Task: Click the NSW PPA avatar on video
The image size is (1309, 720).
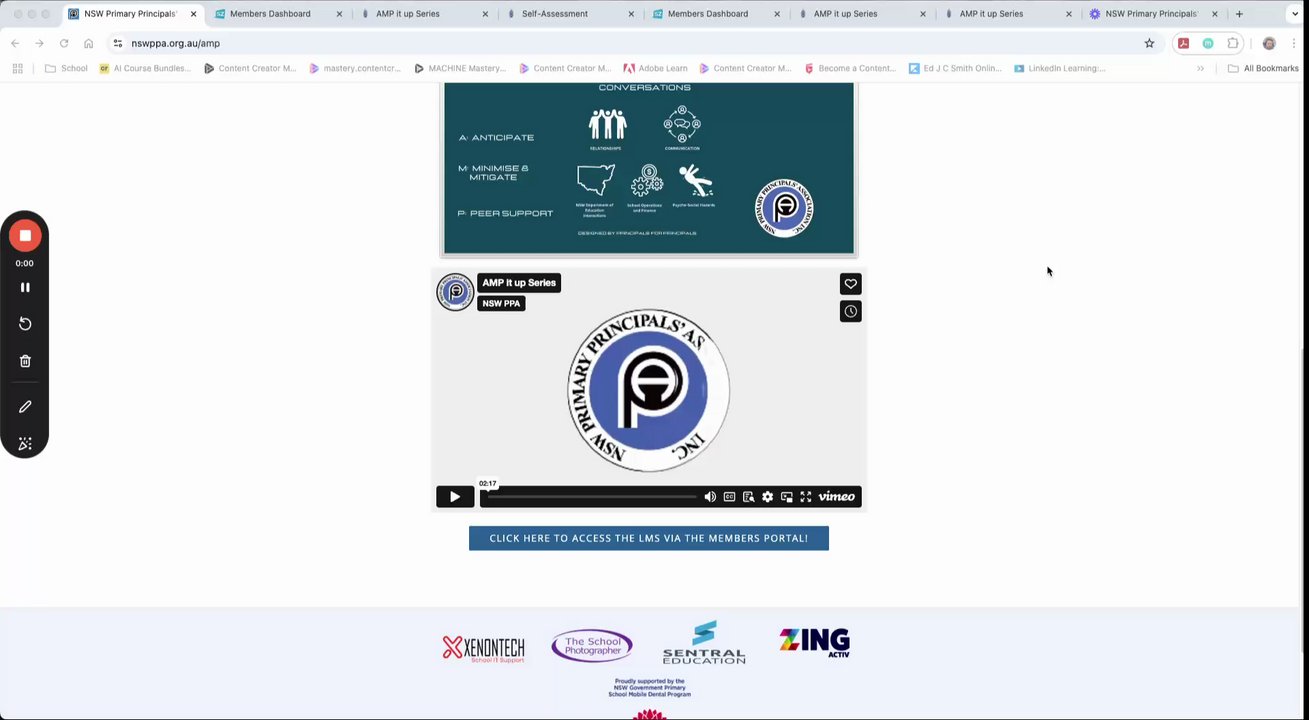Action: (x=455, y=292)
